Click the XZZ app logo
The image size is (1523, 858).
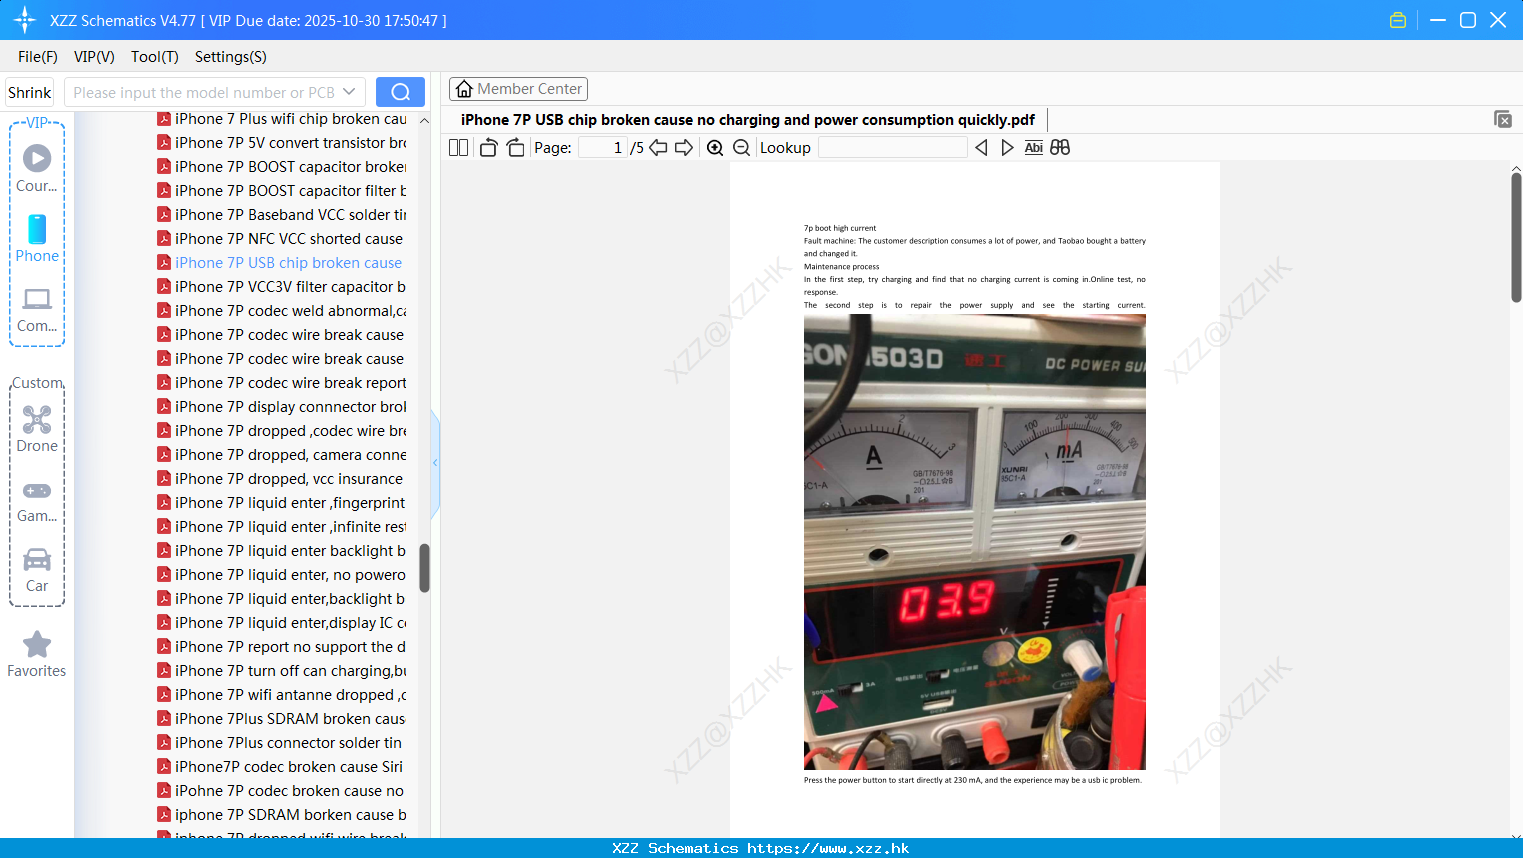coord(25,20)
